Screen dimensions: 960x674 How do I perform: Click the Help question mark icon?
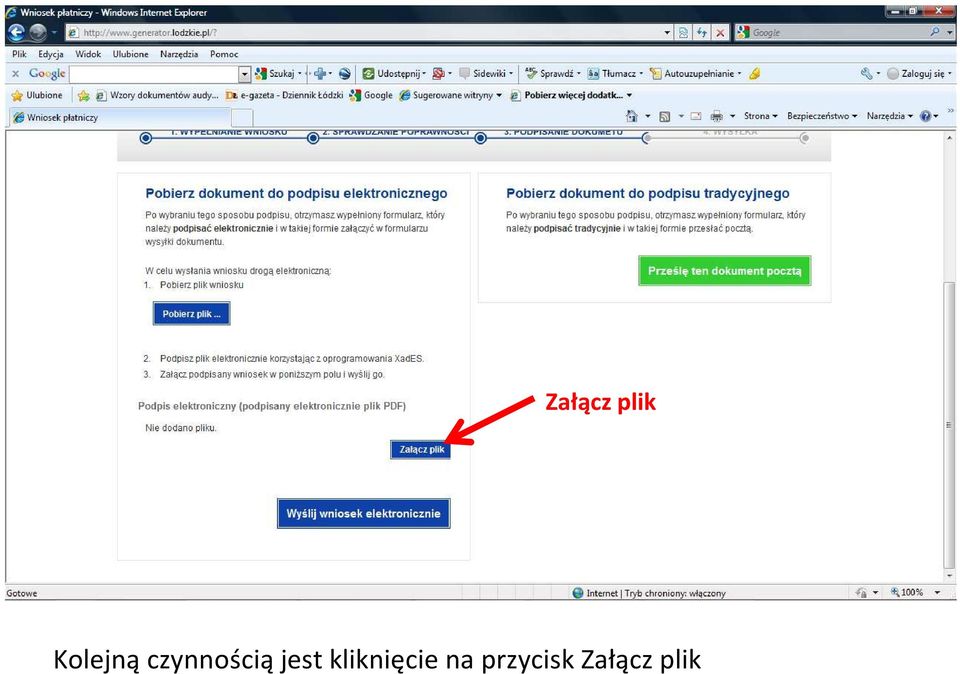926,116
